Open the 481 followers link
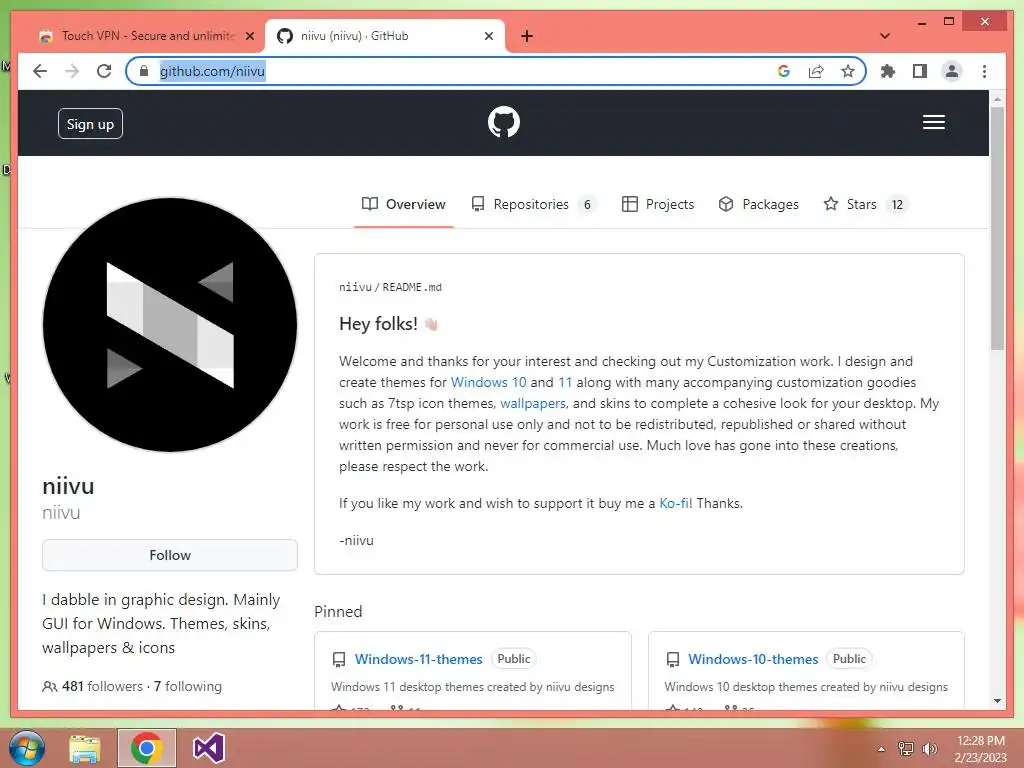This screenshot has height=768, width=1024. point(102,686)
